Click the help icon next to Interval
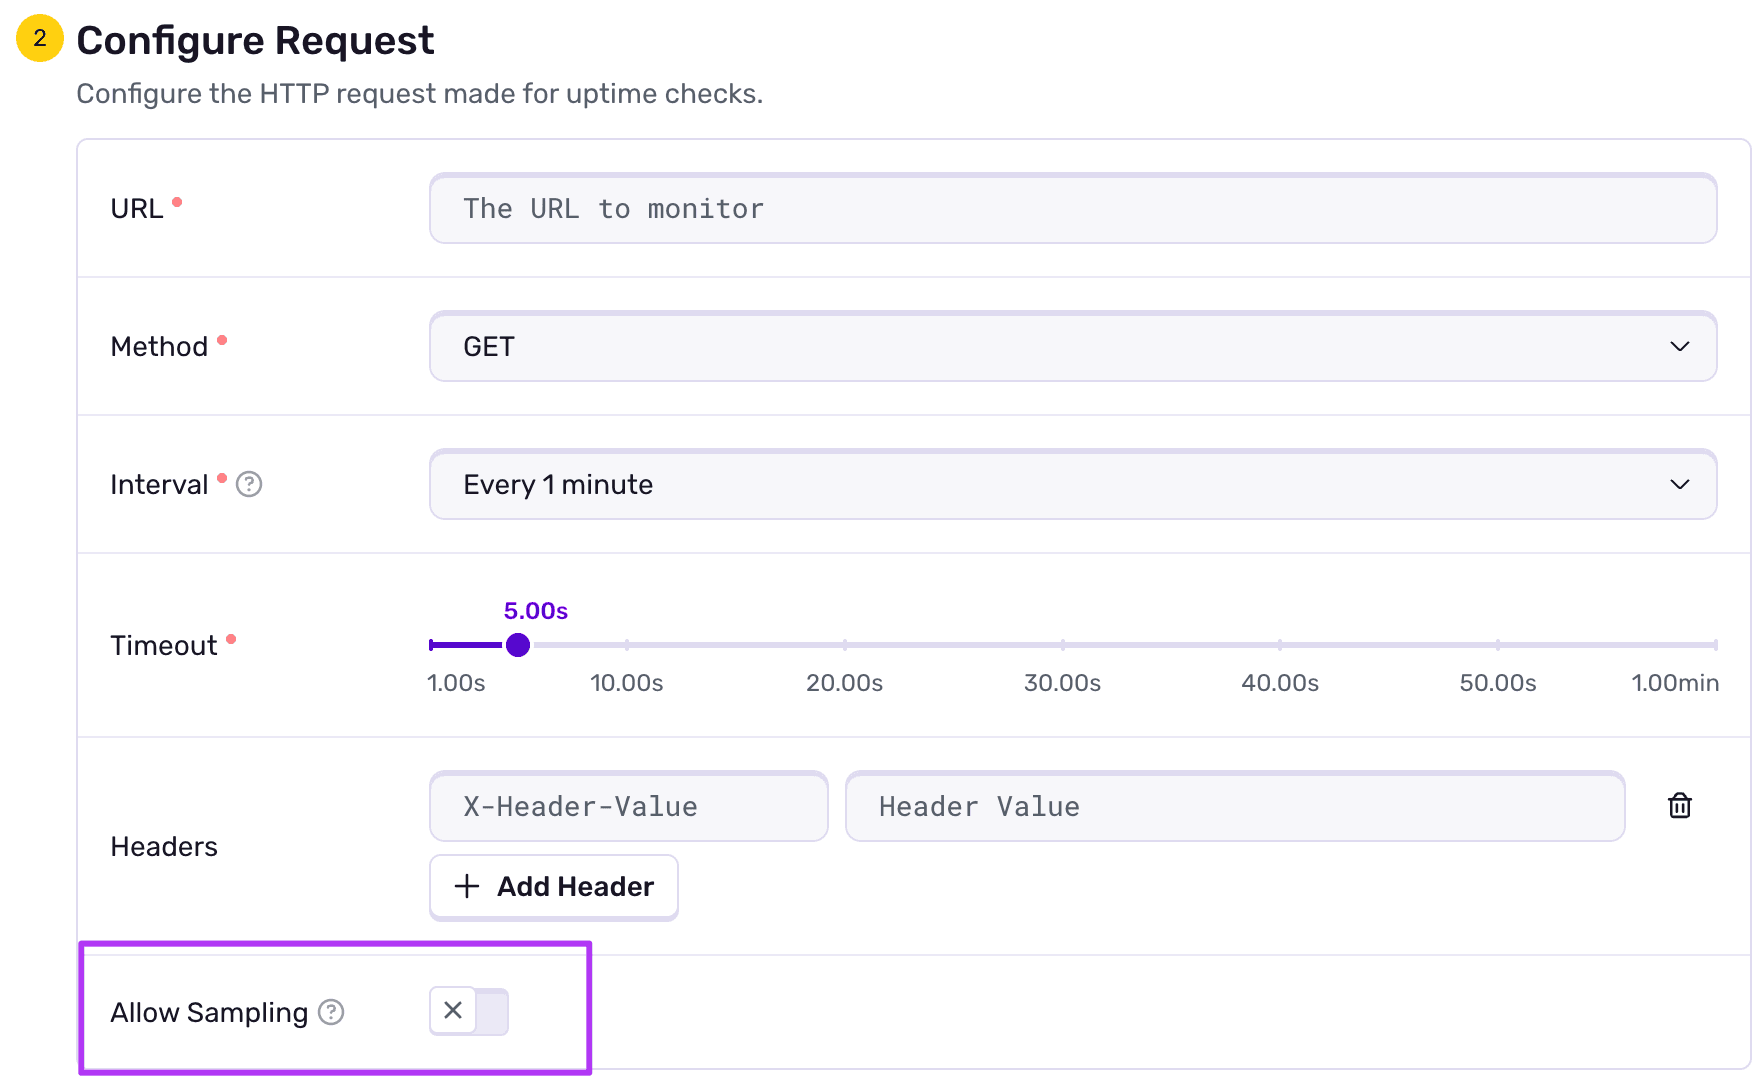Screen dimensions: 1758x1086 (249, 484)
